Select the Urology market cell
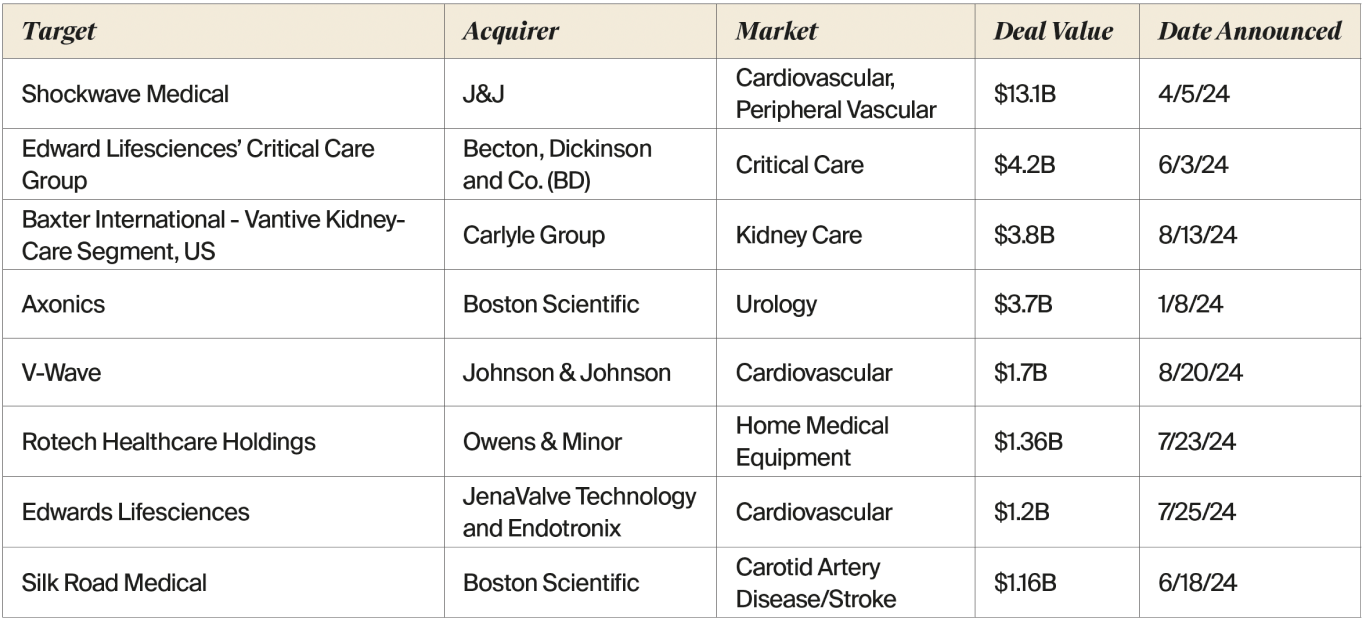The width and height of the screenshot is (1362, 620). click(776, 305)
